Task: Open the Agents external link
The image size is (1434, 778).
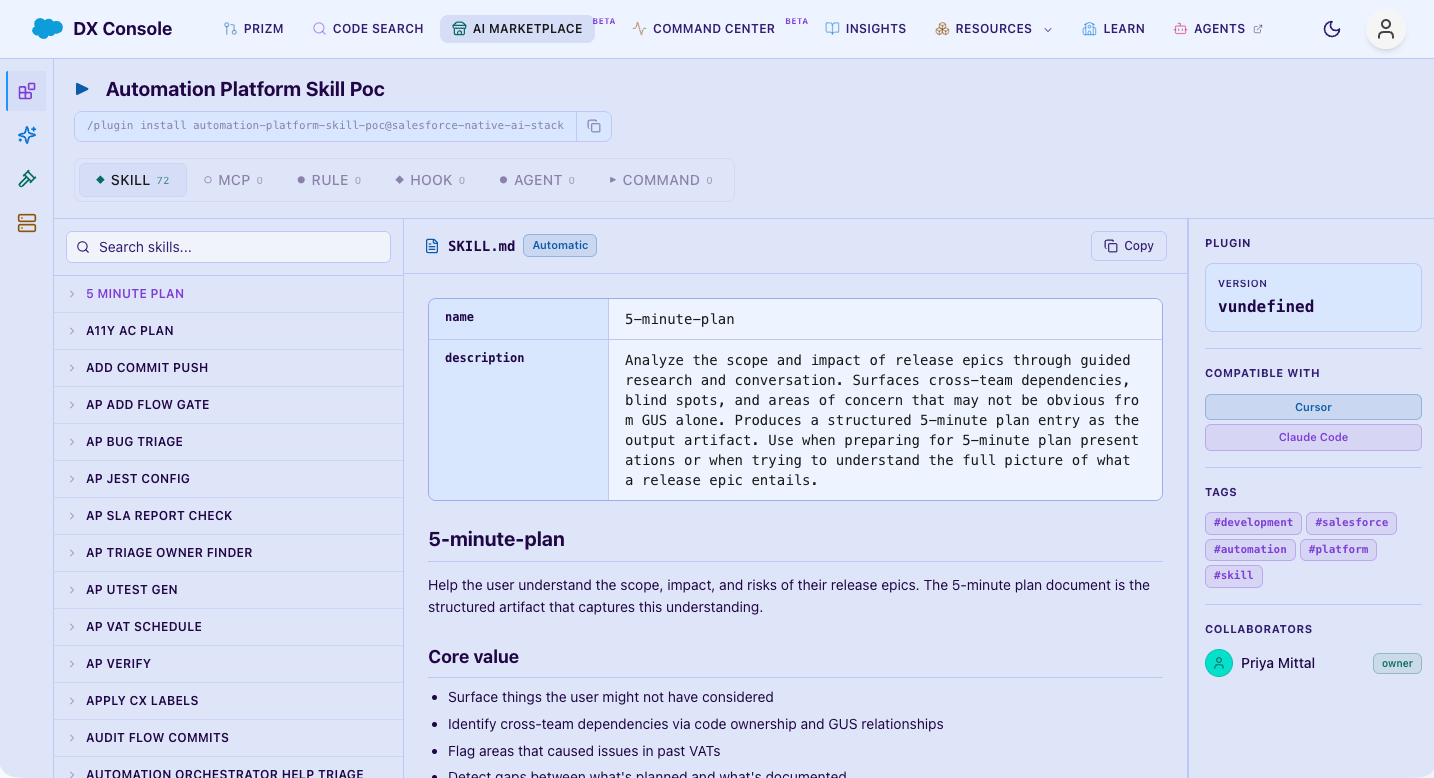Action: [1217, 29]
